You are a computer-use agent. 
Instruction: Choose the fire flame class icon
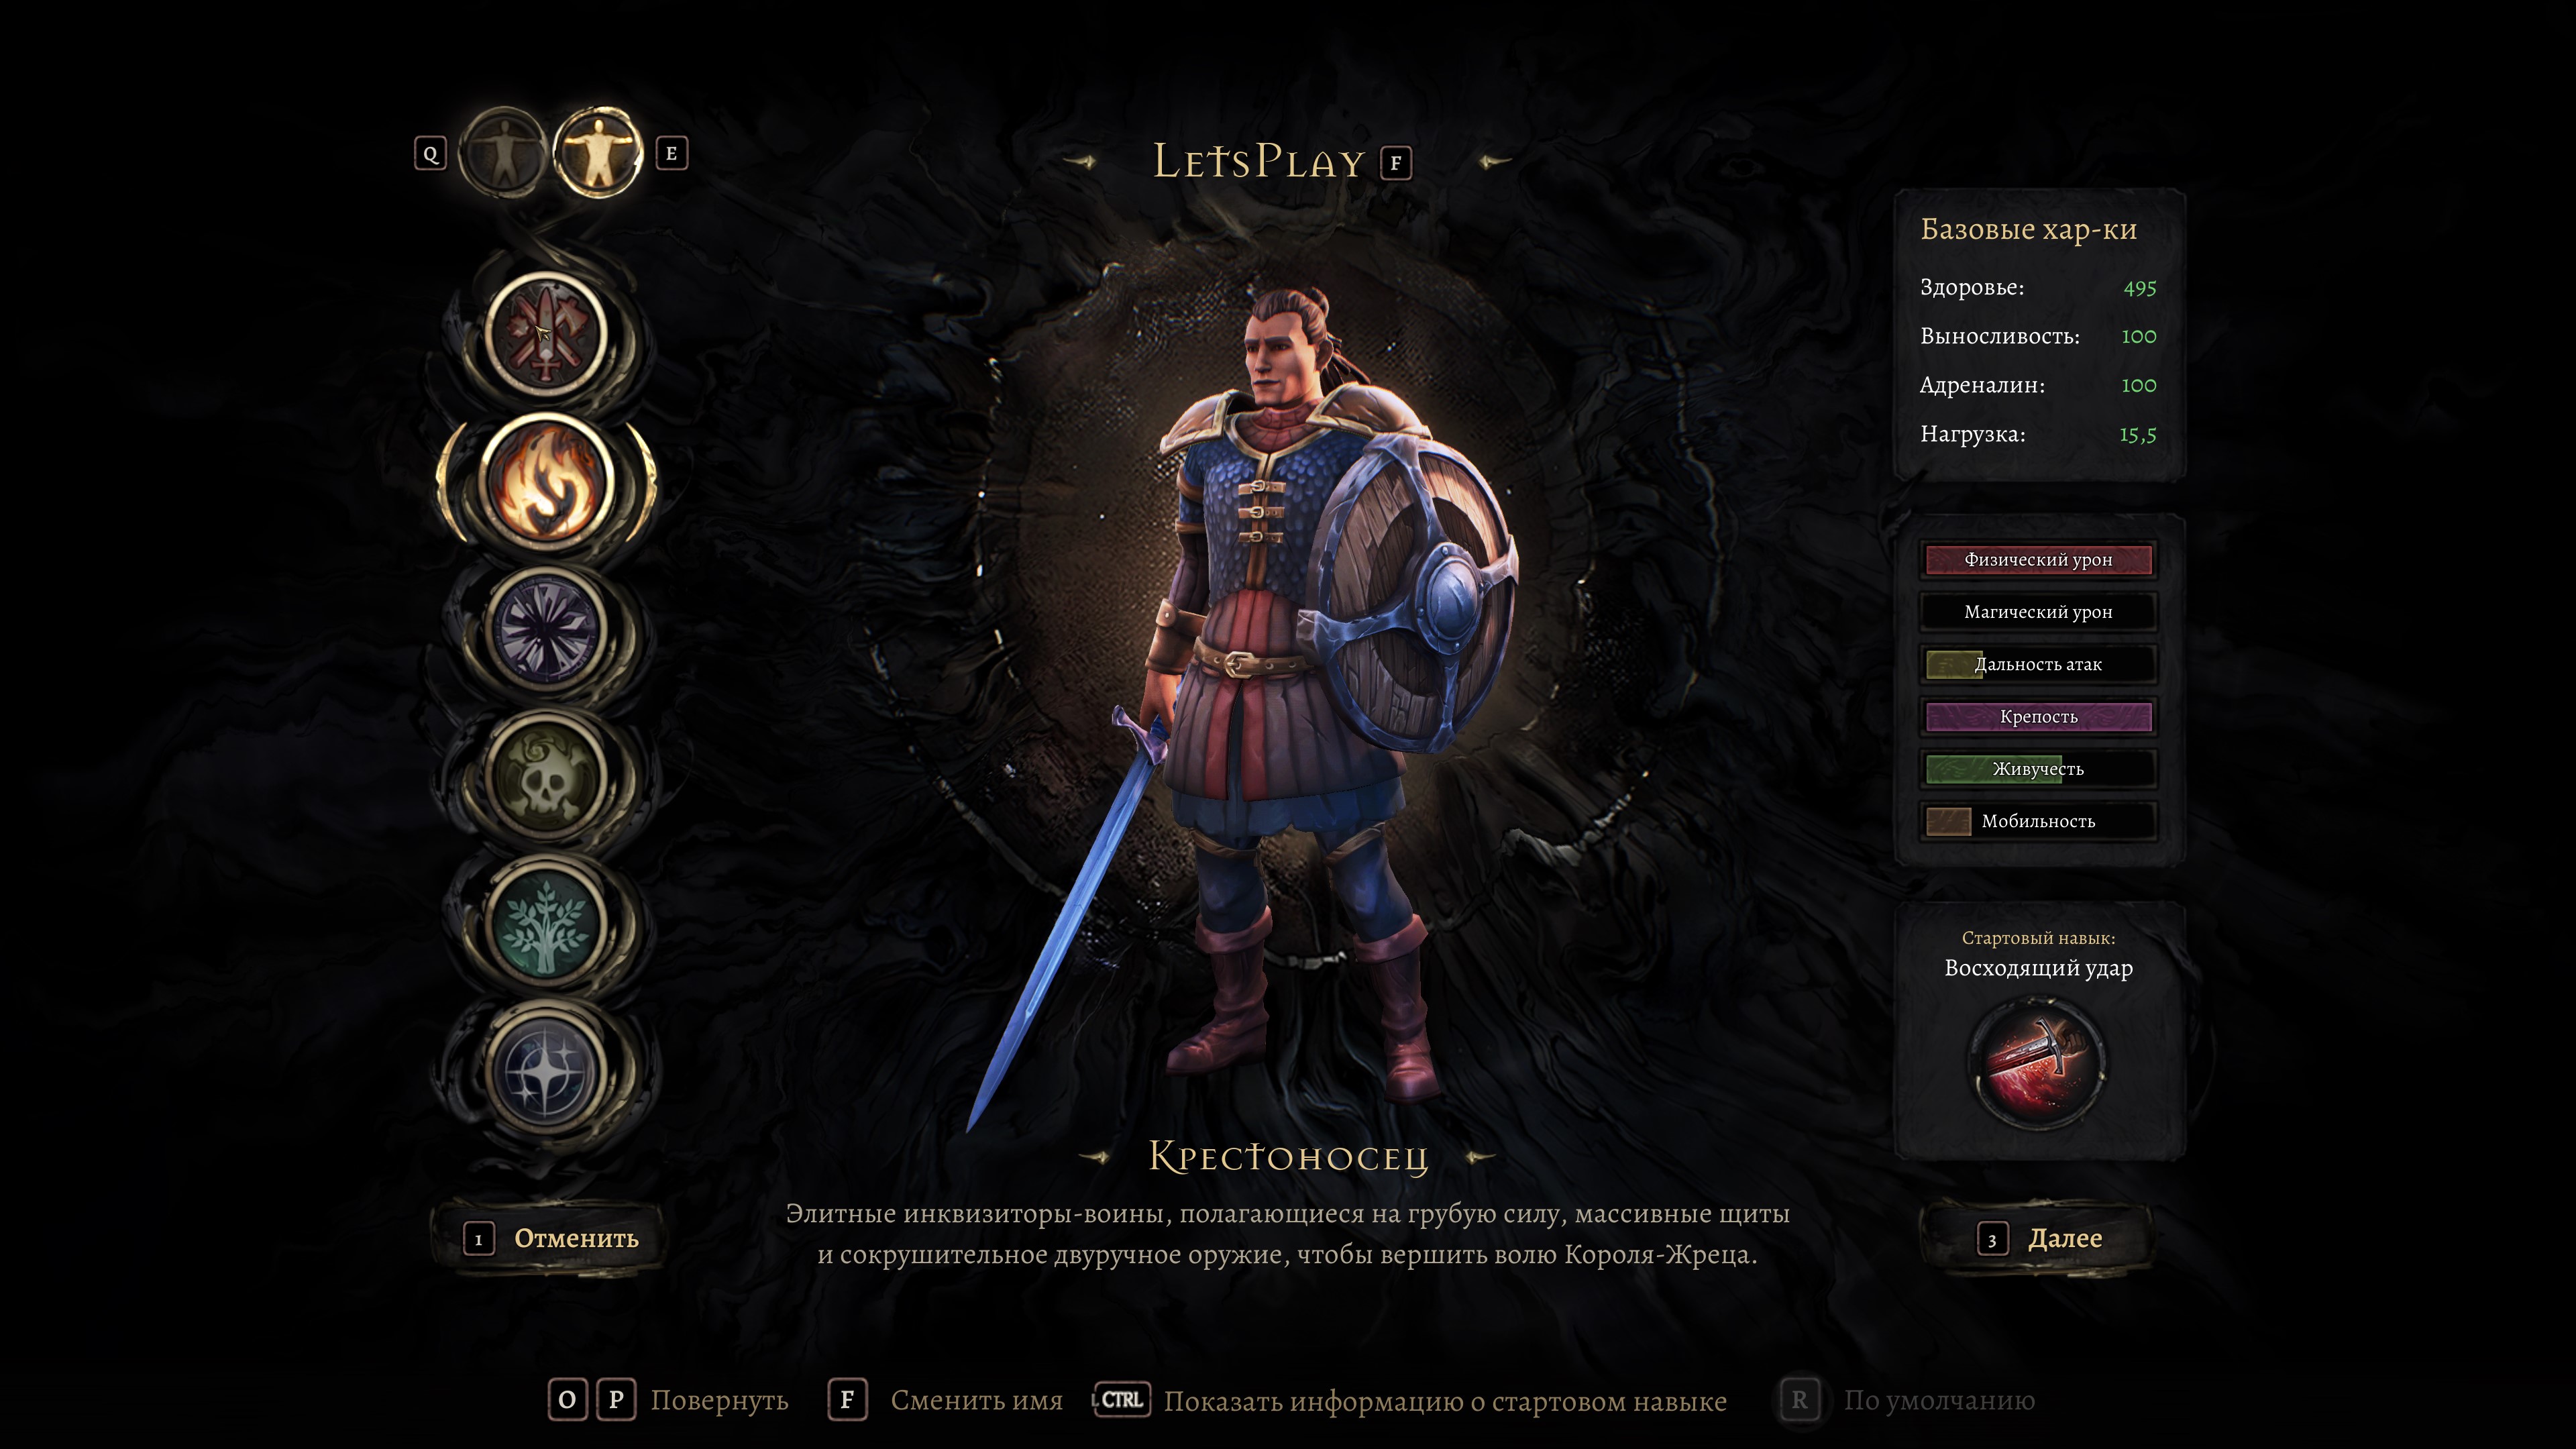(546, 481)
